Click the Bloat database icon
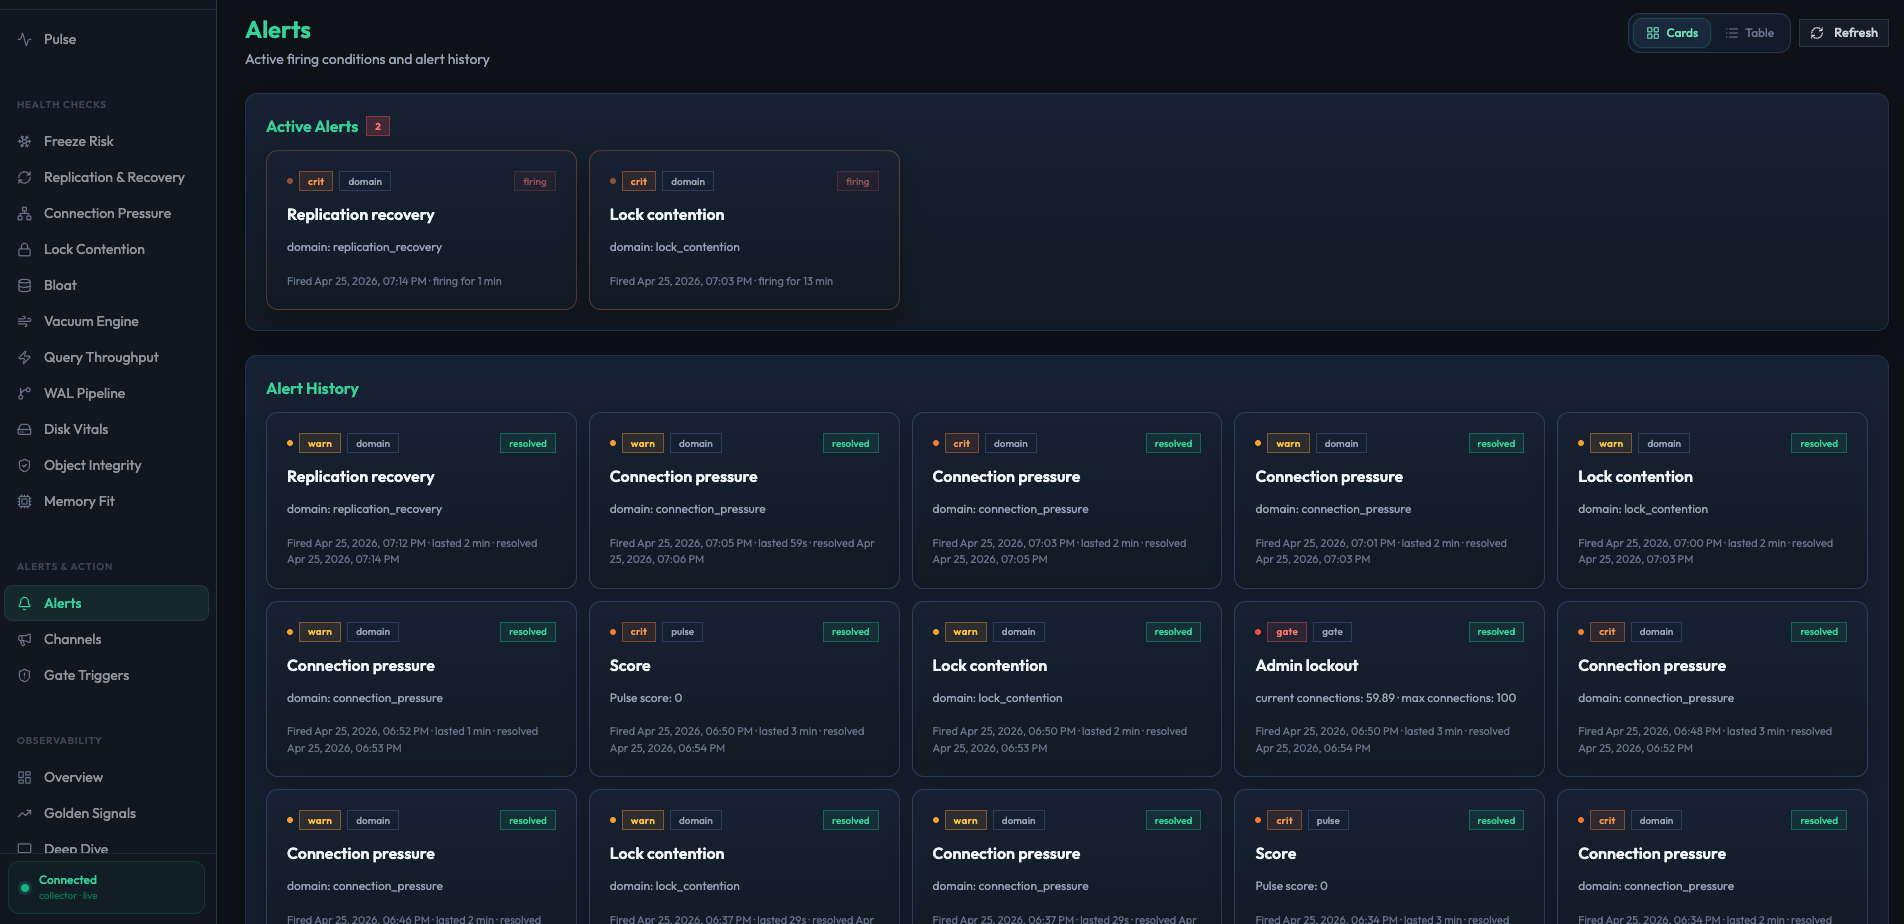 click(25, 285)
